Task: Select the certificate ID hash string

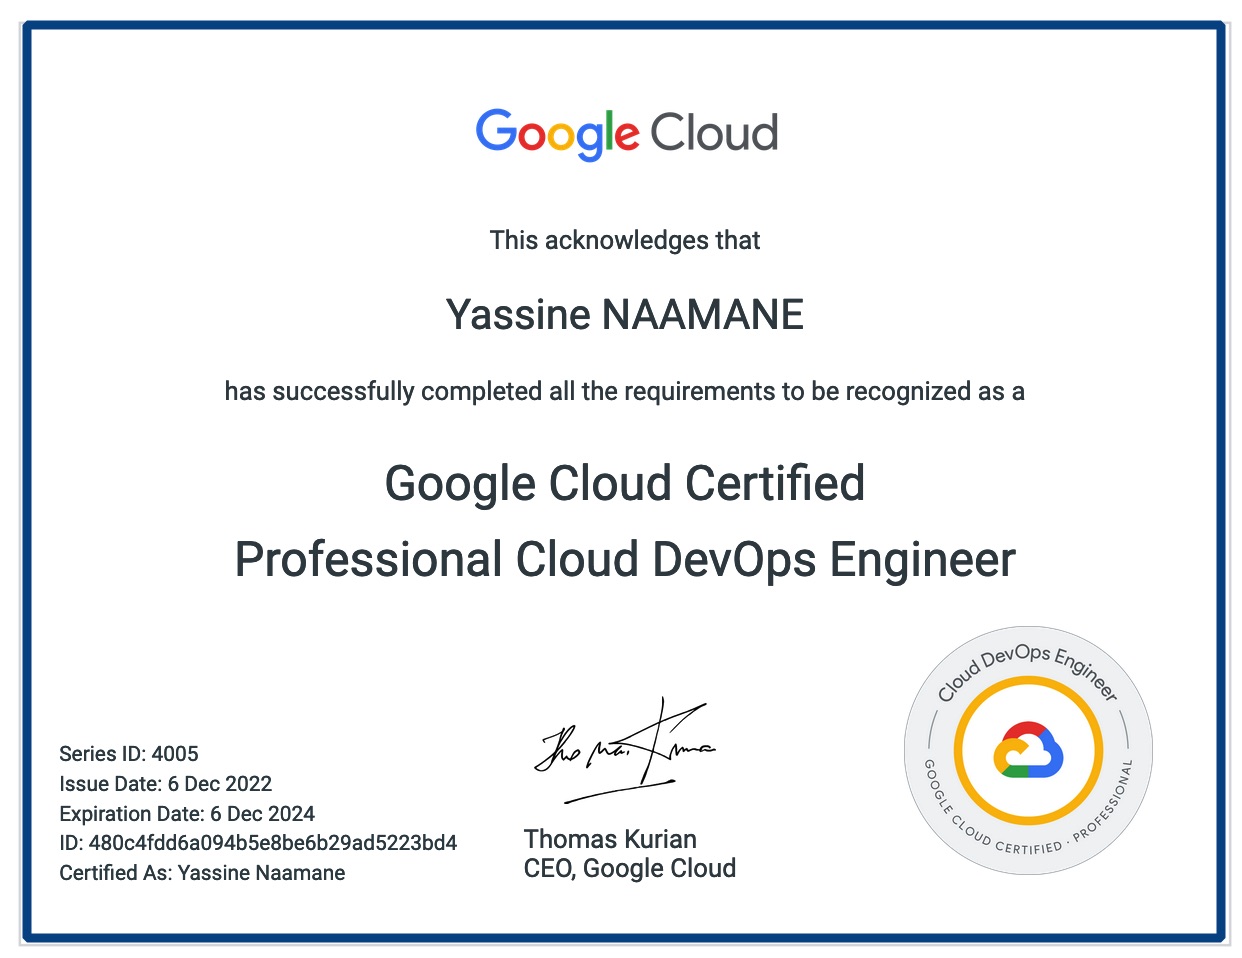Action: [272, 843]
